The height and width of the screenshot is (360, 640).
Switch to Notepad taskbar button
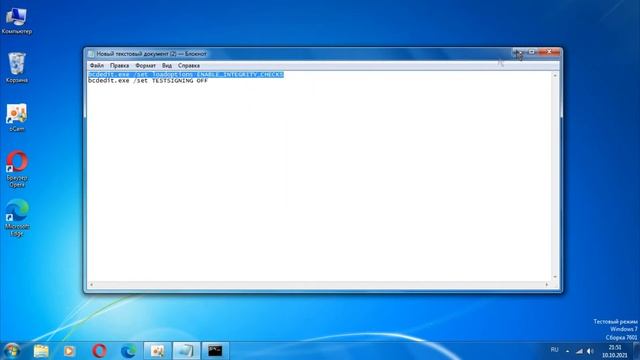tap(187, 351)
